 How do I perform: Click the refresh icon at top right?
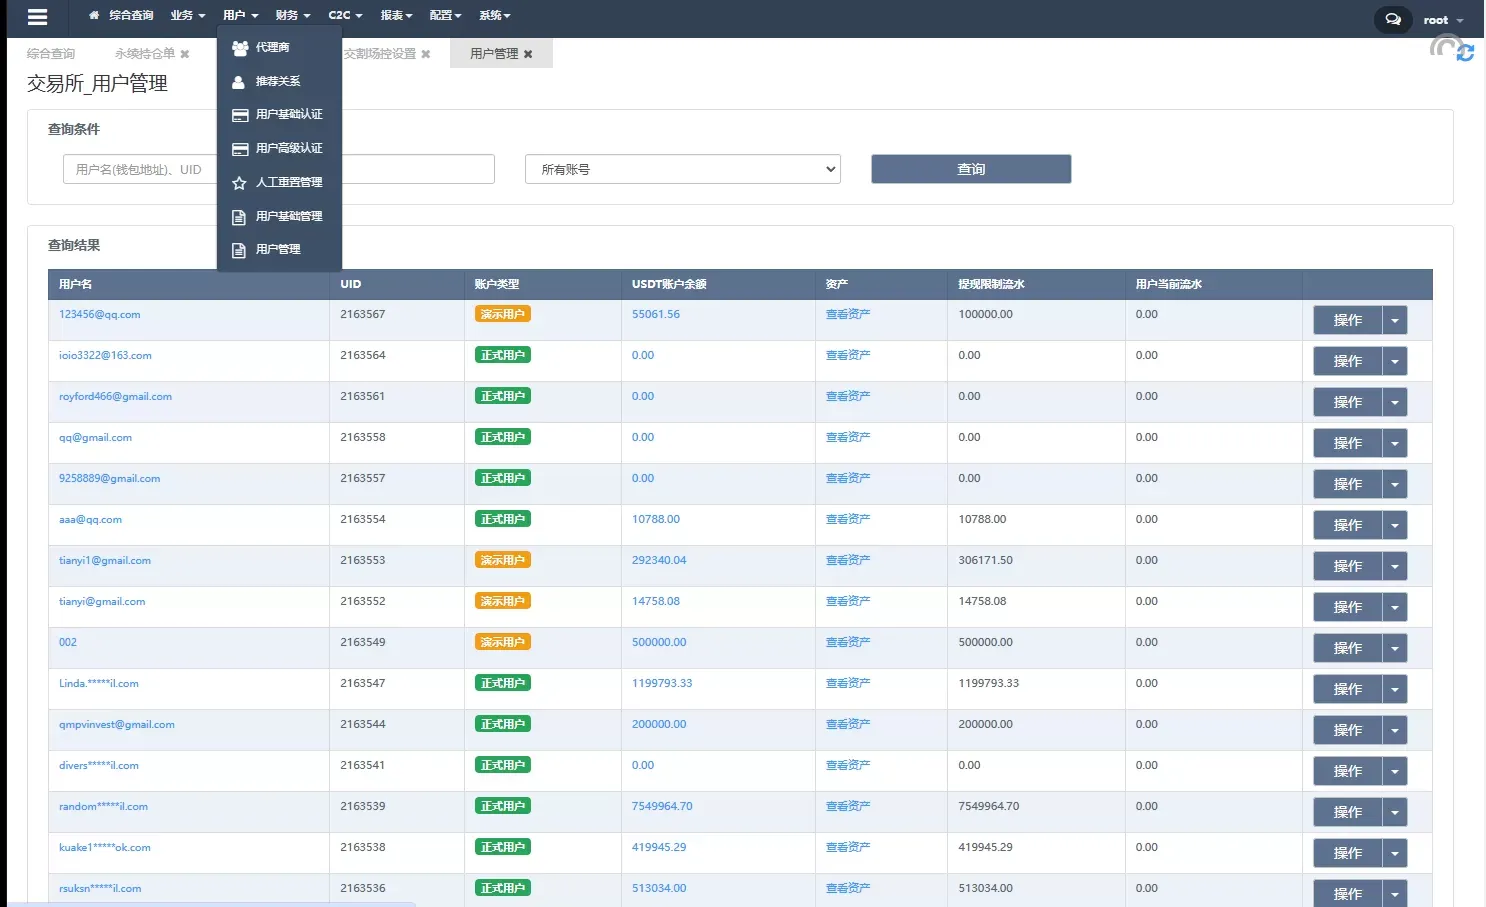(1465, 53)
